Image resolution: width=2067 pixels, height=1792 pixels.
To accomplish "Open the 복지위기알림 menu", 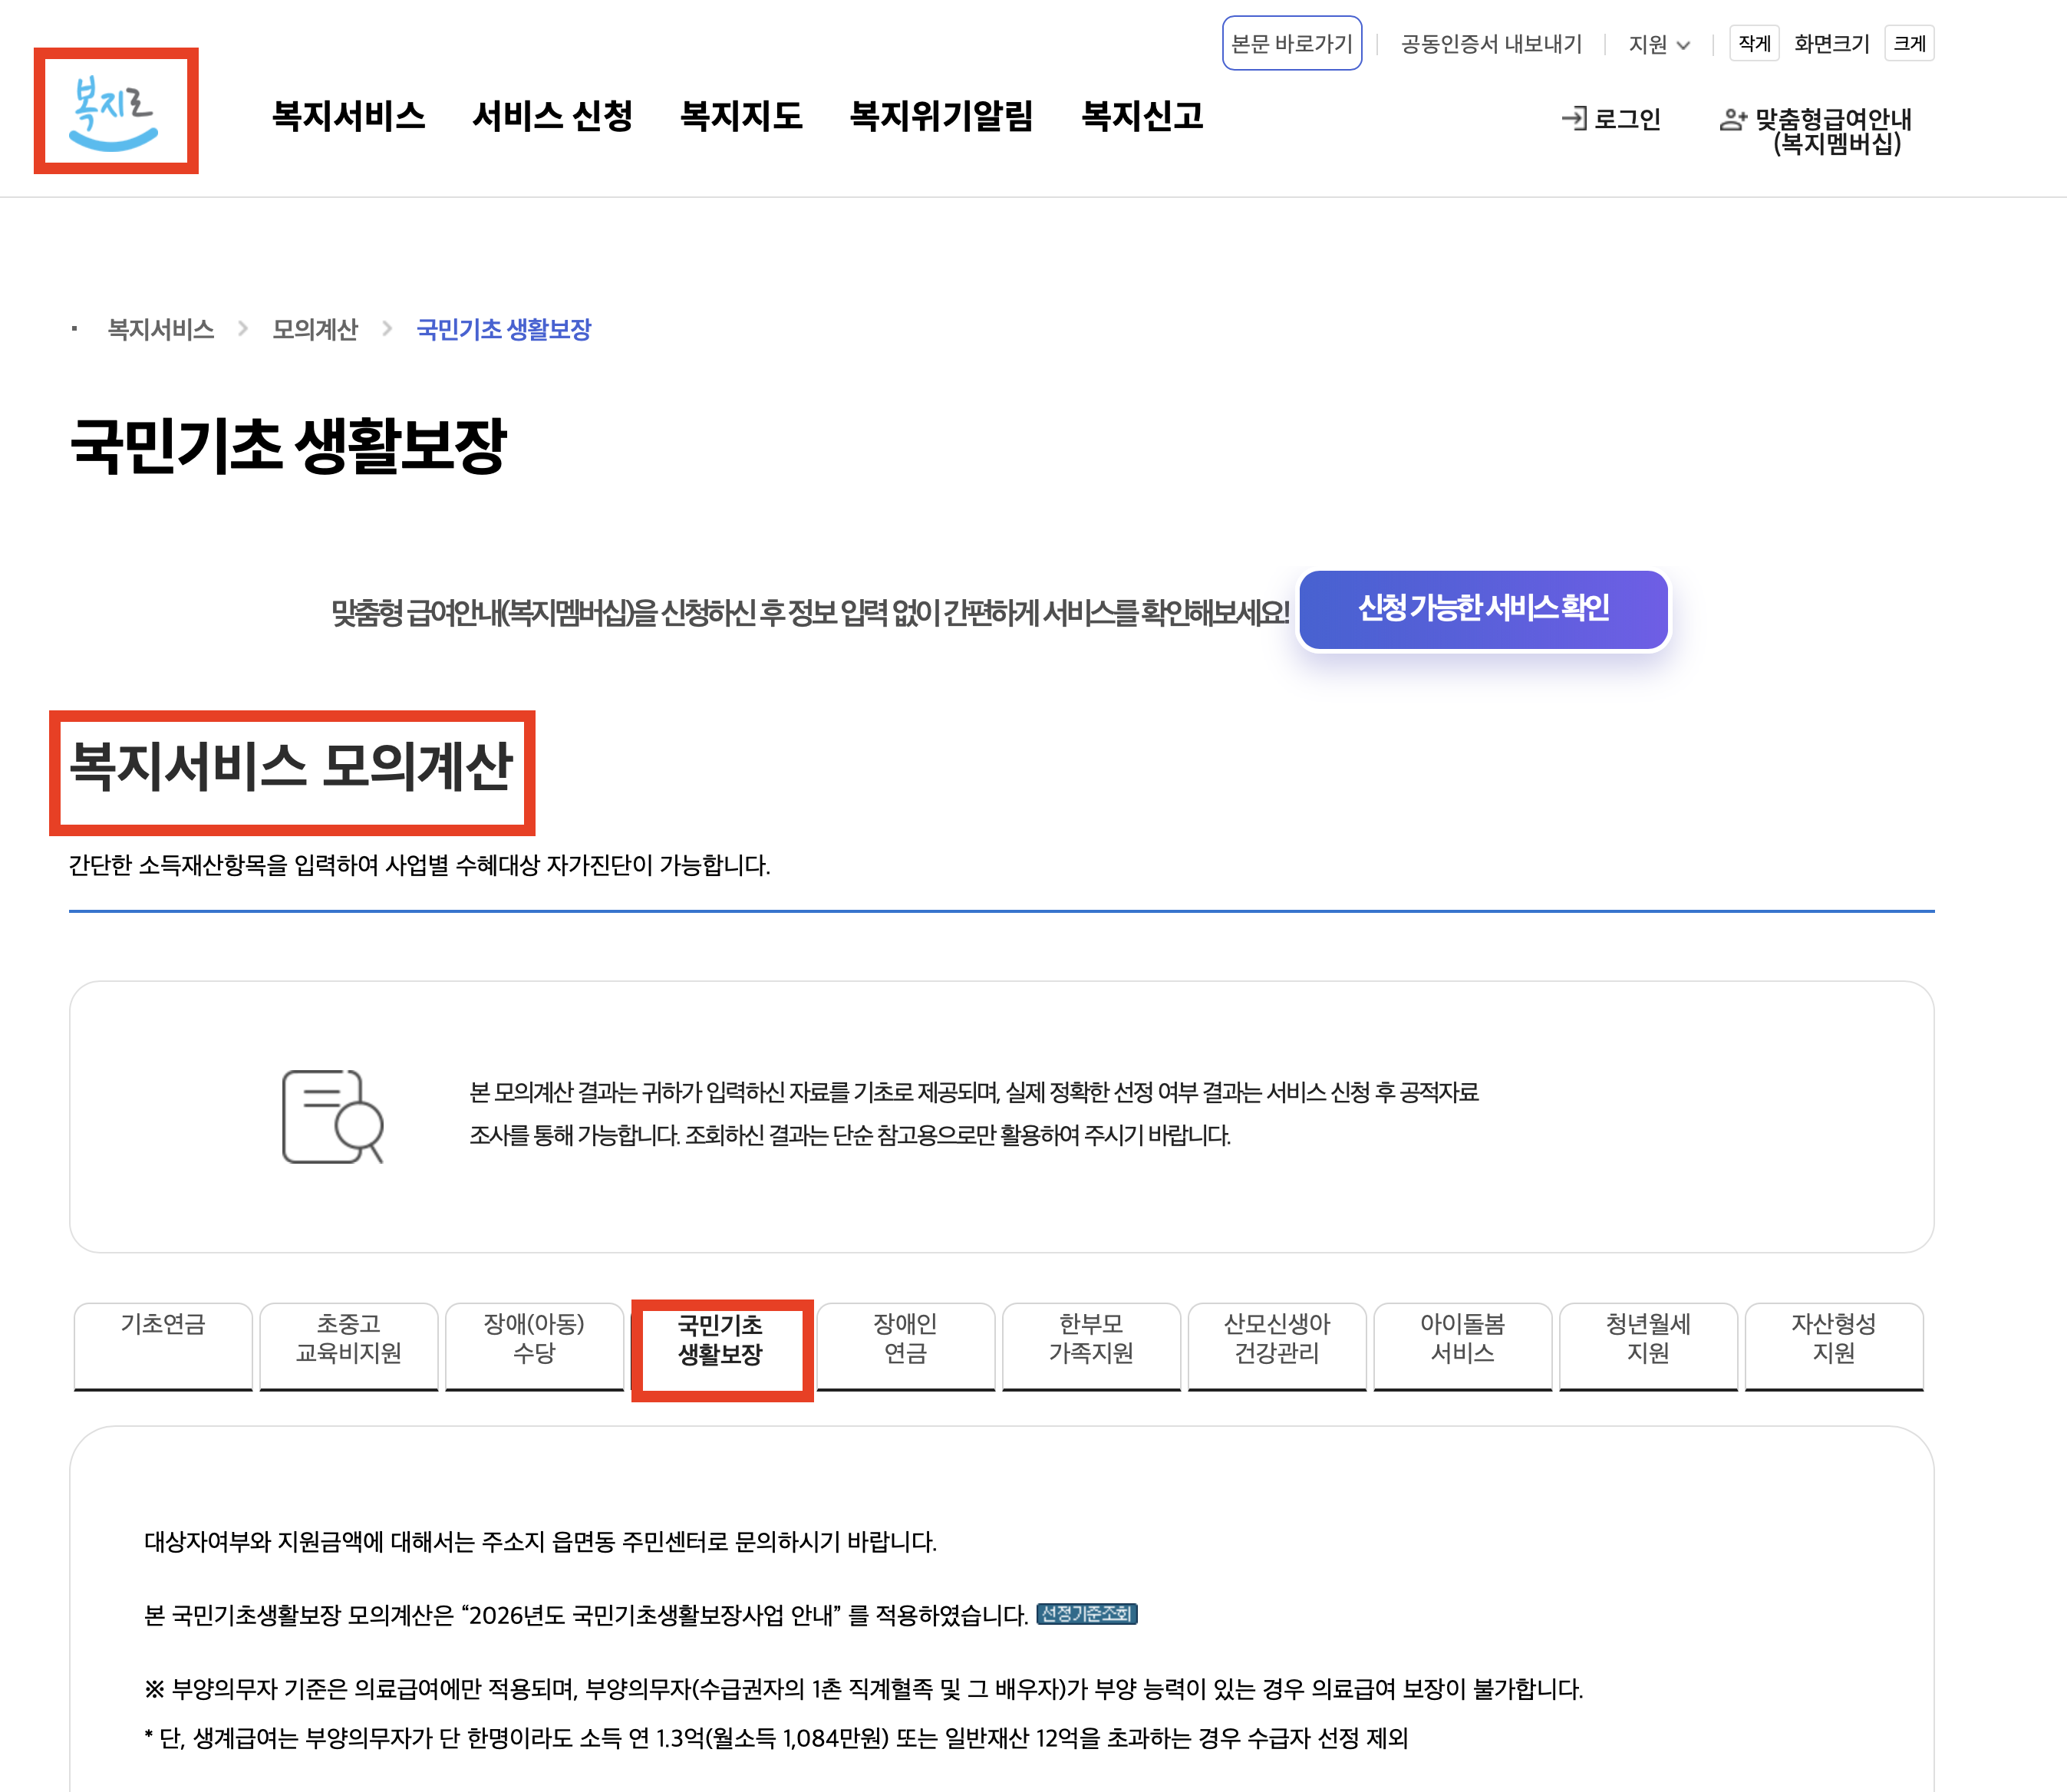I will pos(940,116).
